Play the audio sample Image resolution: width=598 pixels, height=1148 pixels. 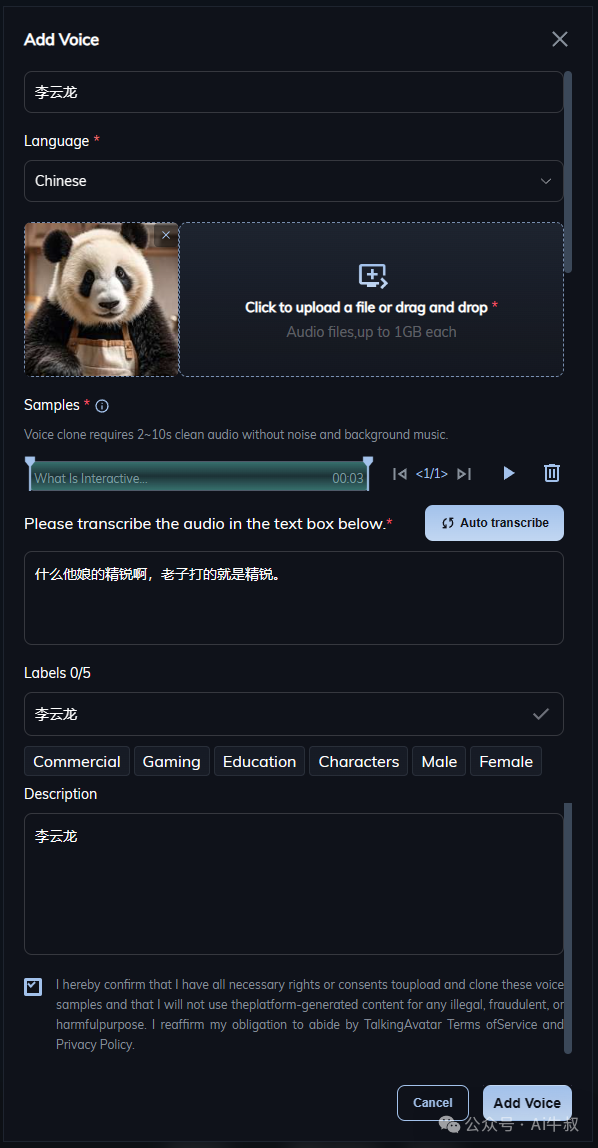point(509,474)
